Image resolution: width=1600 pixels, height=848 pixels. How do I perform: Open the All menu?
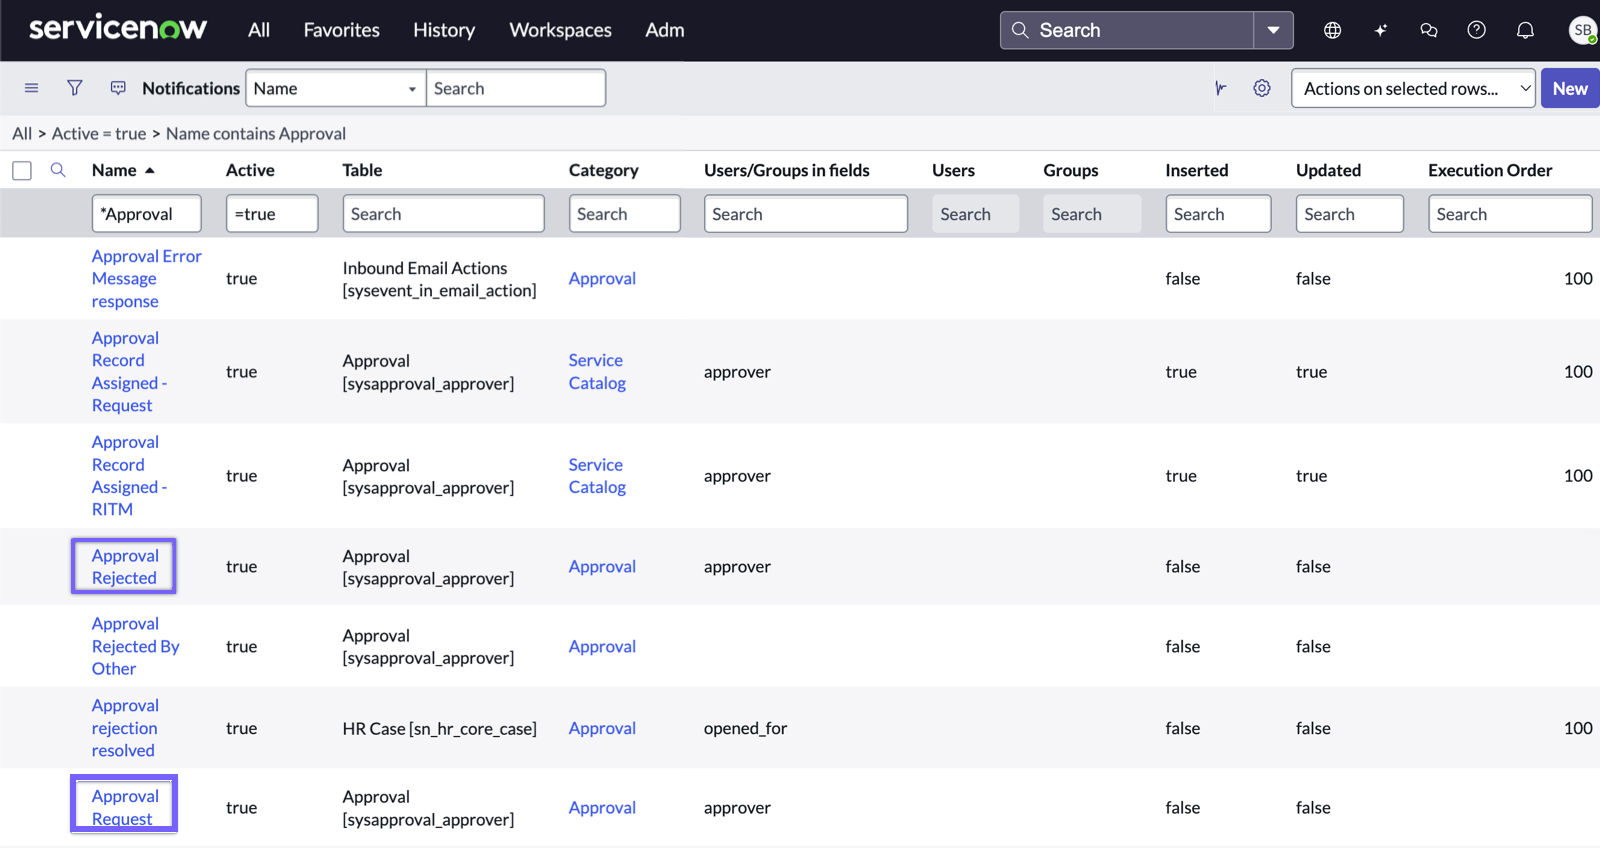(259, 30)
